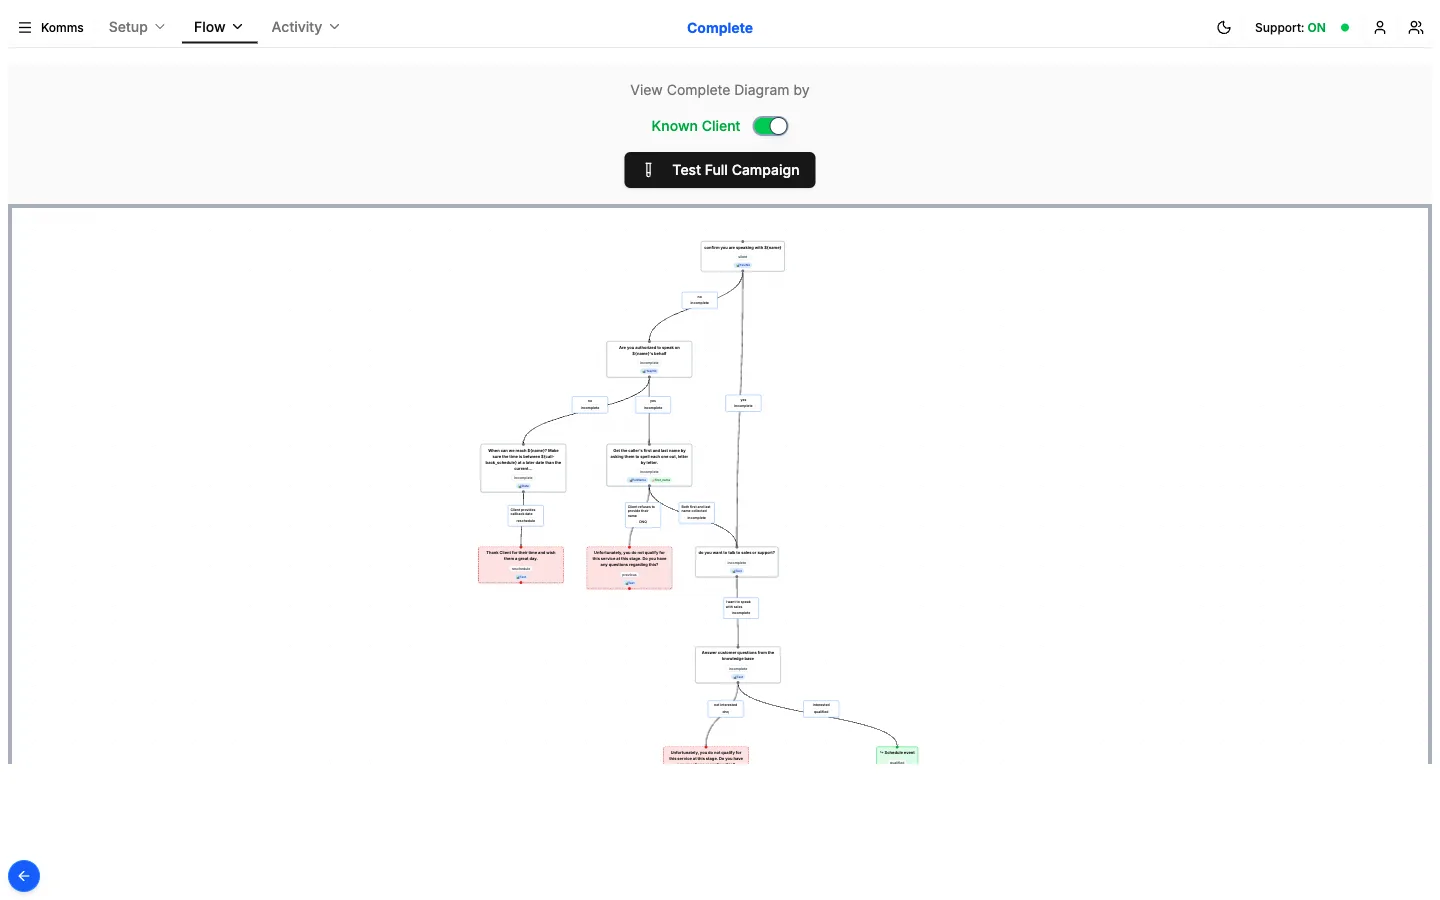Click the 'Both first and last name collected' label
The height and width of the screenshot is (900, 1440).
coord(696,512)
